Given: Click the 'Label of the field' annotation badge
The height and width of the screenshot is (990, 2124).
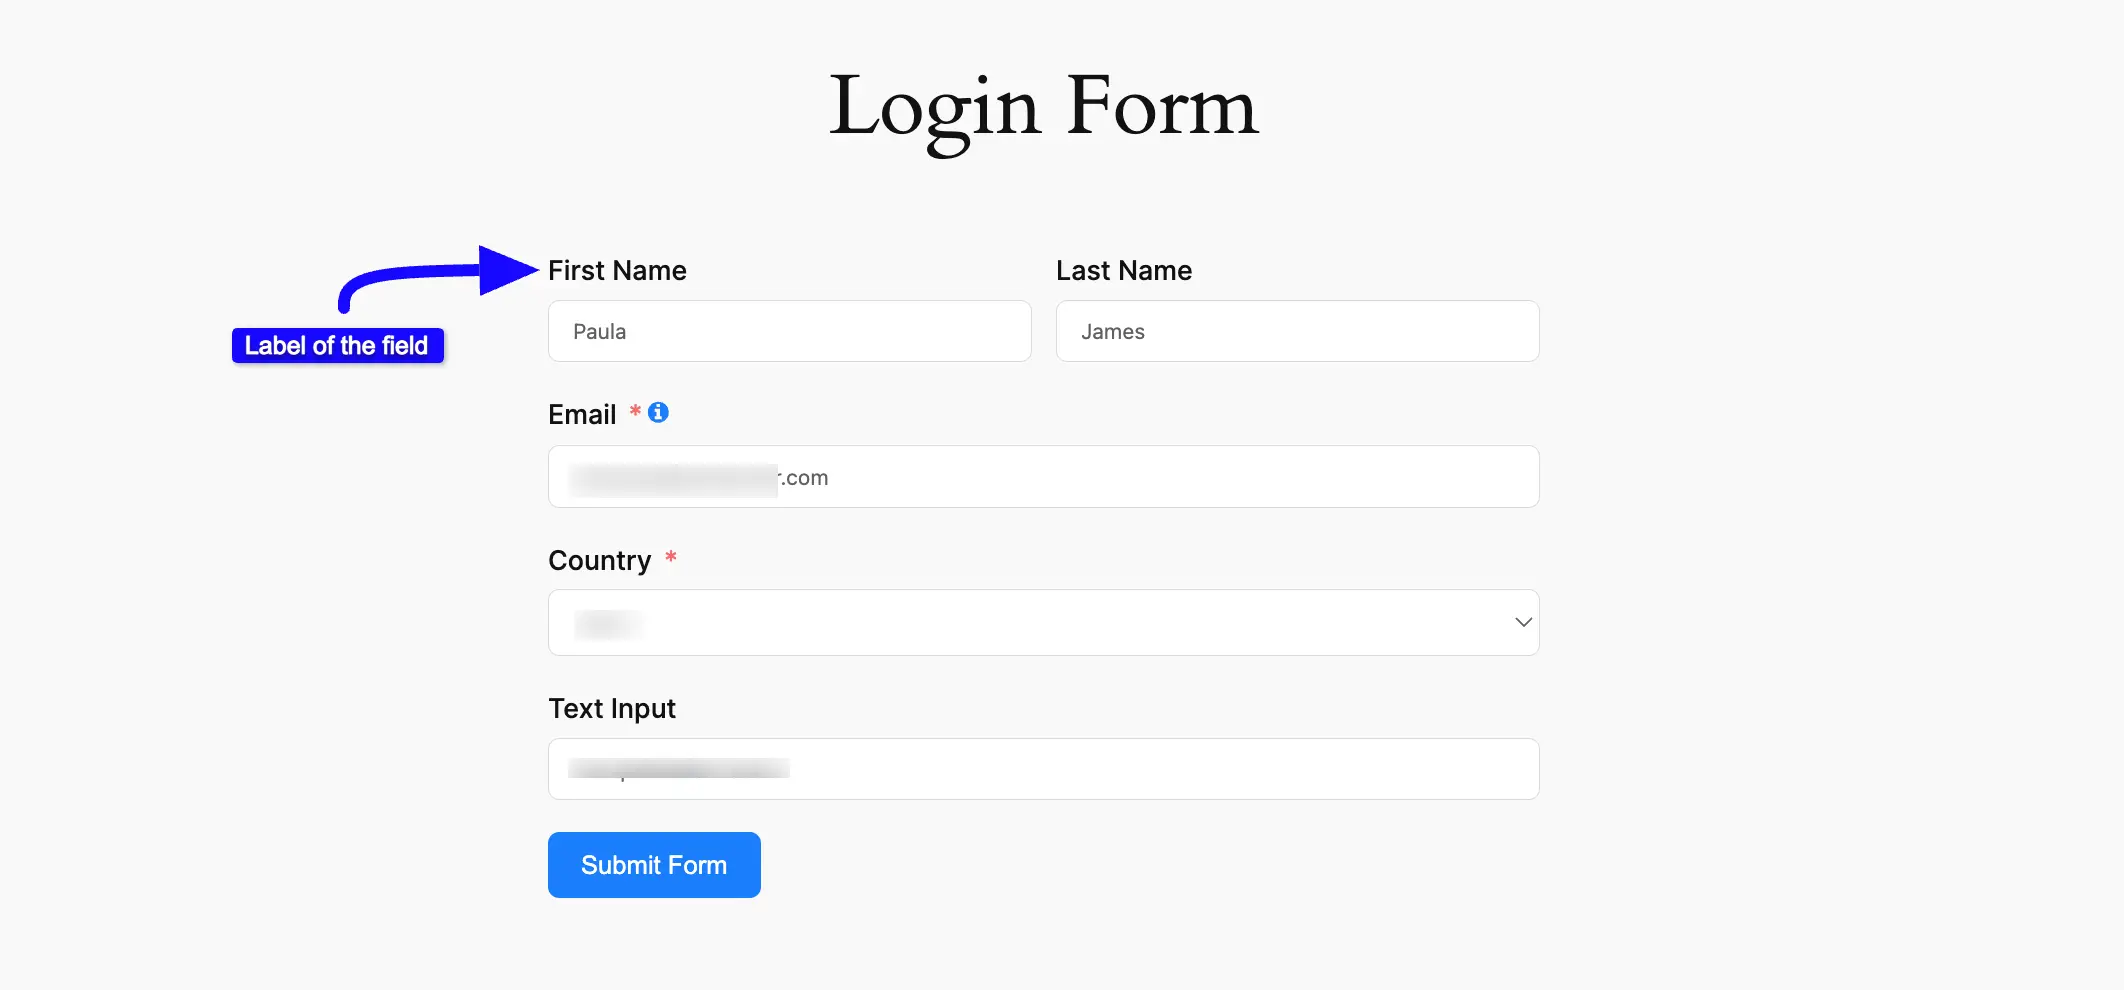Looking at the screenshot, I should pyautogui.click(x=338, y=346).
